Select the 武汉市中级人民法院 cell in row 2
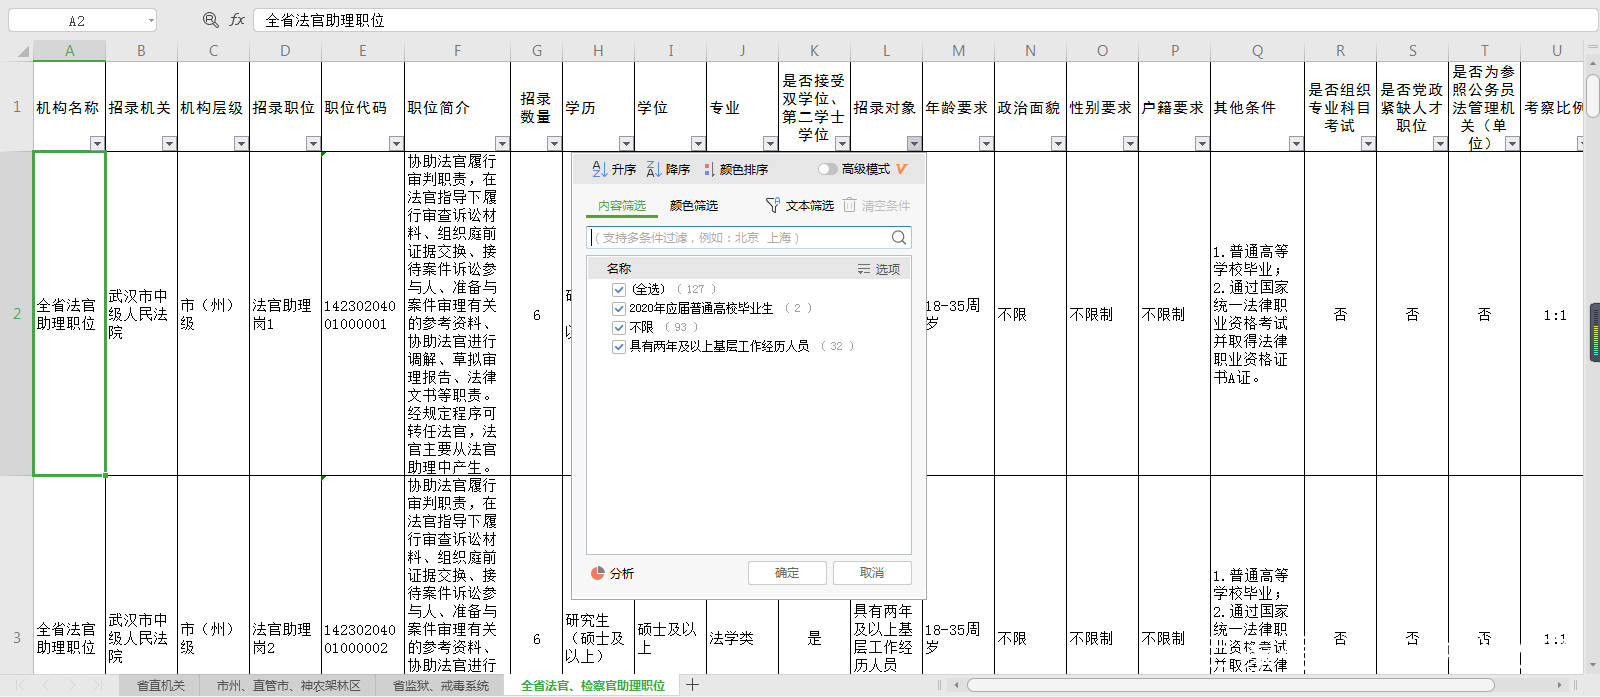1600x697 pixels. tap(141, 314)
